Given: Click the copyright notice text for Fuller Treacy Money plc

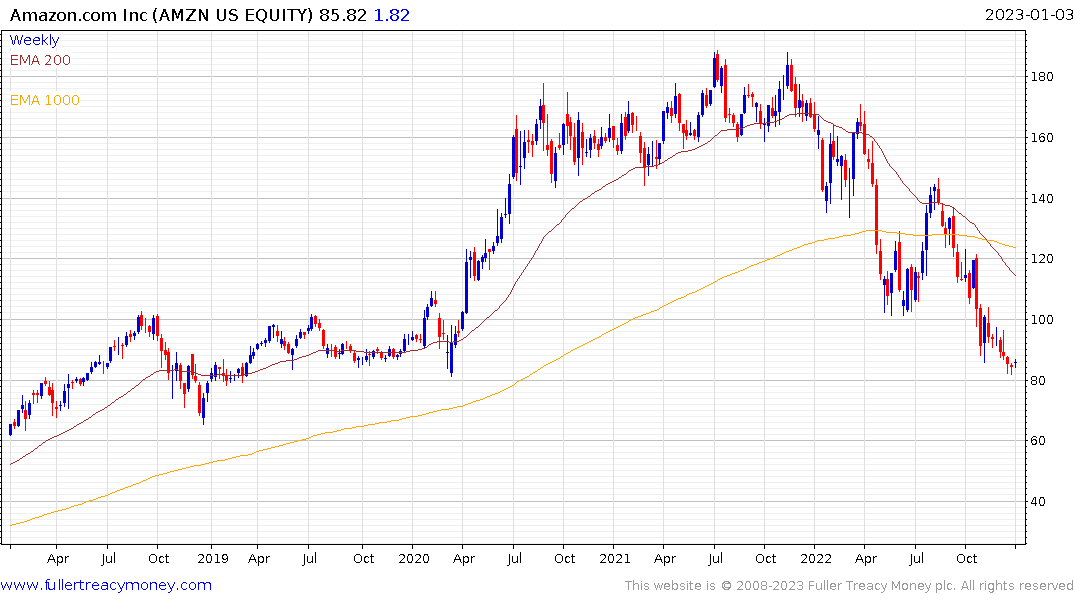Looking at the screenshot, I should [x=849, y=585].
